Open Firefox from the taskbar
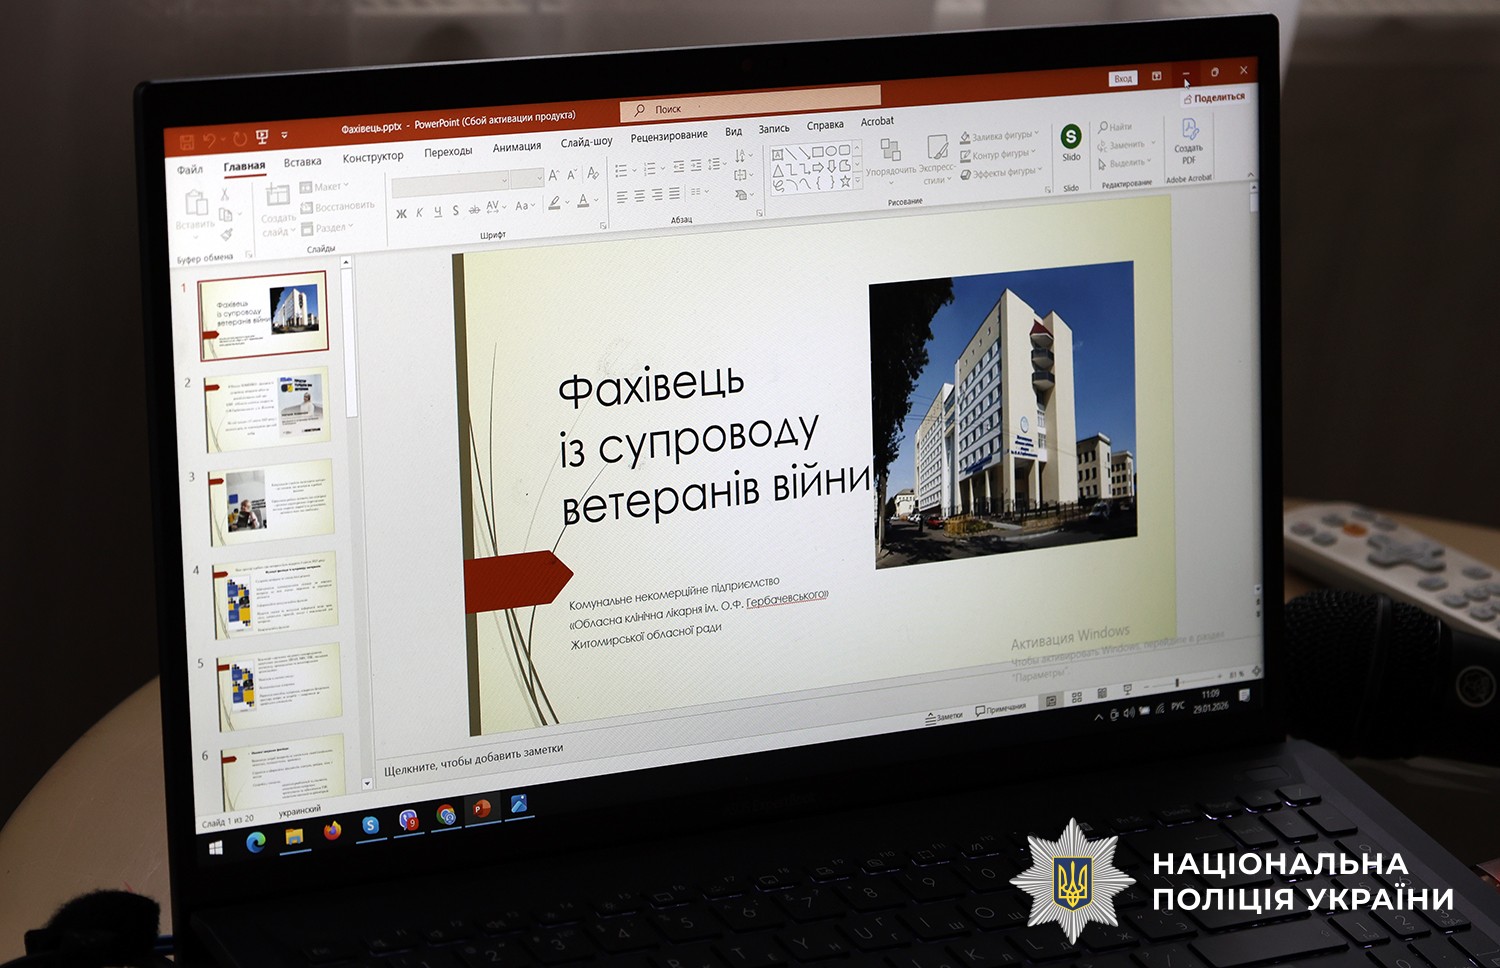Viewport: 1500px width, 968px height. pos(332,830)
